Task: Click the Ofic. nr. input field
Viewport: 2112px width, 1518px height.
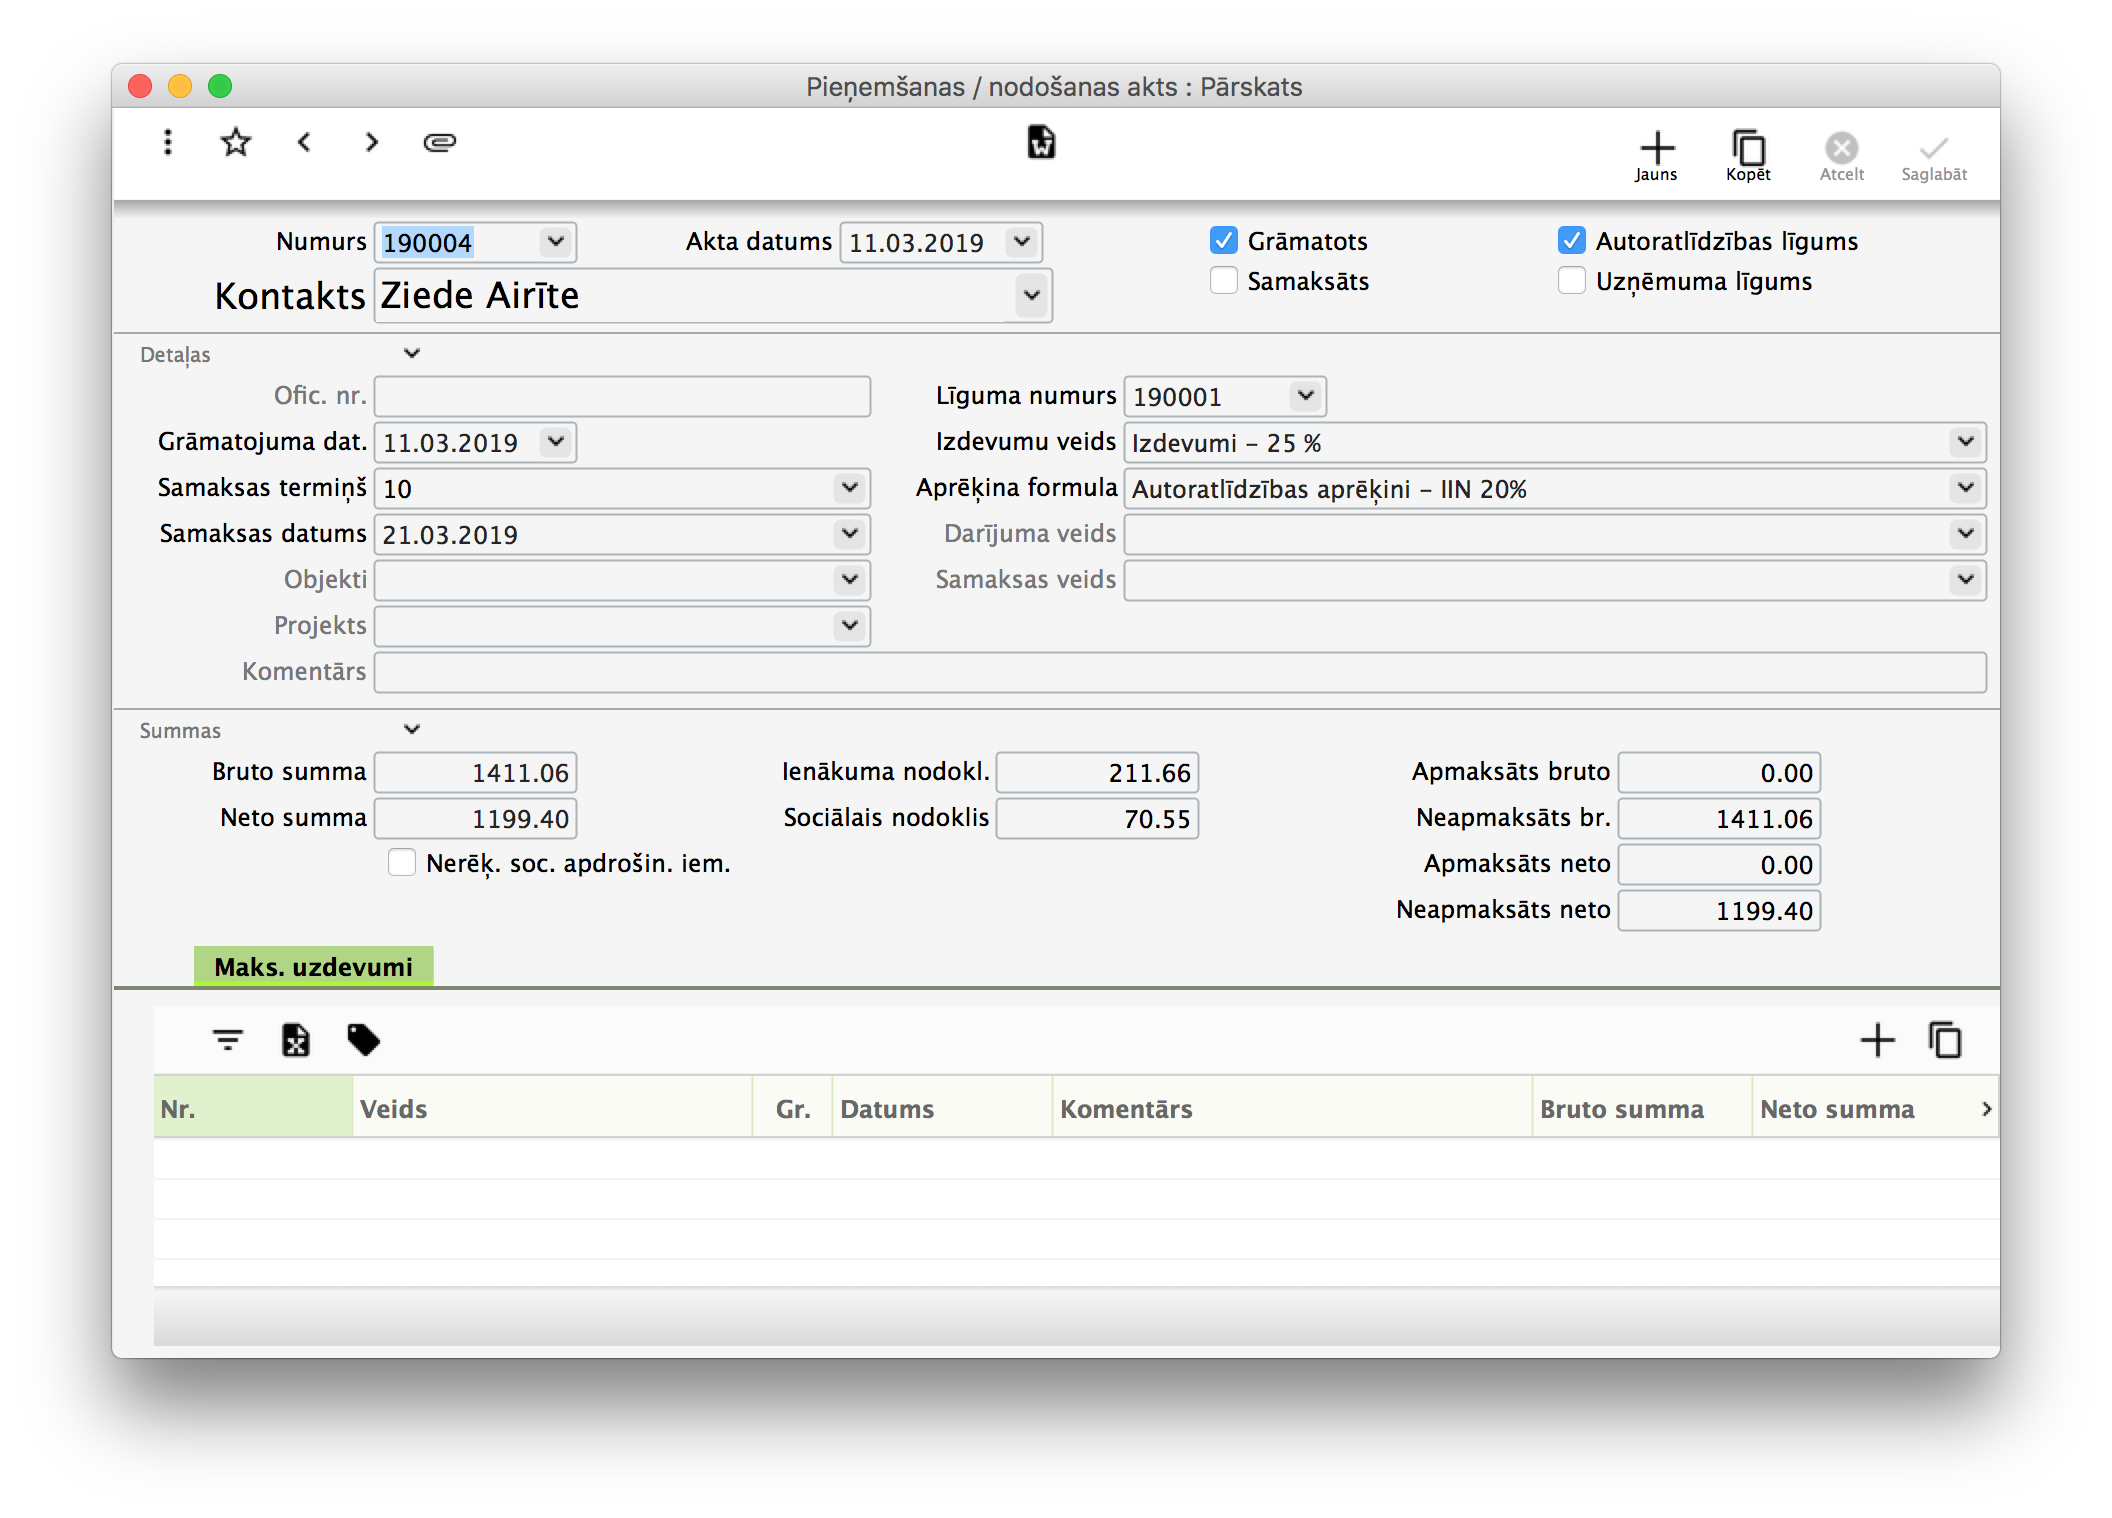Action: click(x=622, y=396)
